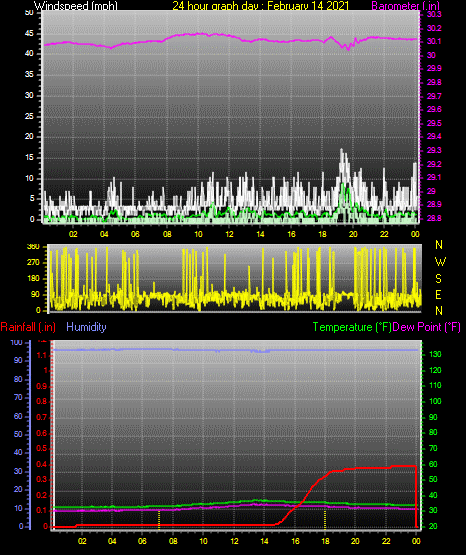The height and width of the screenshot is (555, 466).
Task: Click temperature axis value 80
Action: click(x=433, y=432)
